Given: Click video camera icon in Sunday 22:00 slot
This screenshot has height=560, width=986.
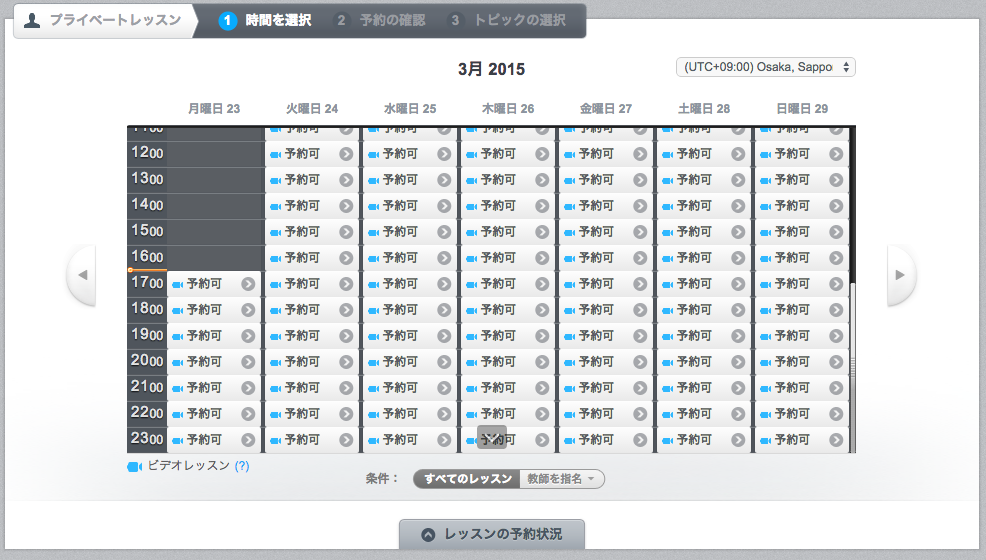Looking at the screenshot, I should point(765,415).
